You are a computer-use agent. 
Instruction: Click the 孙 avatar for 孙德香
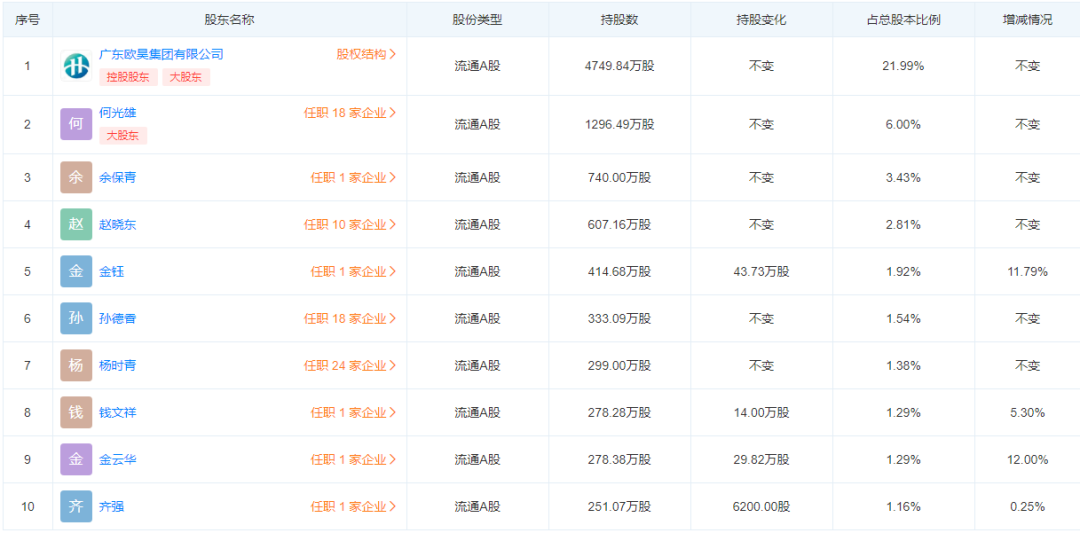76,319
